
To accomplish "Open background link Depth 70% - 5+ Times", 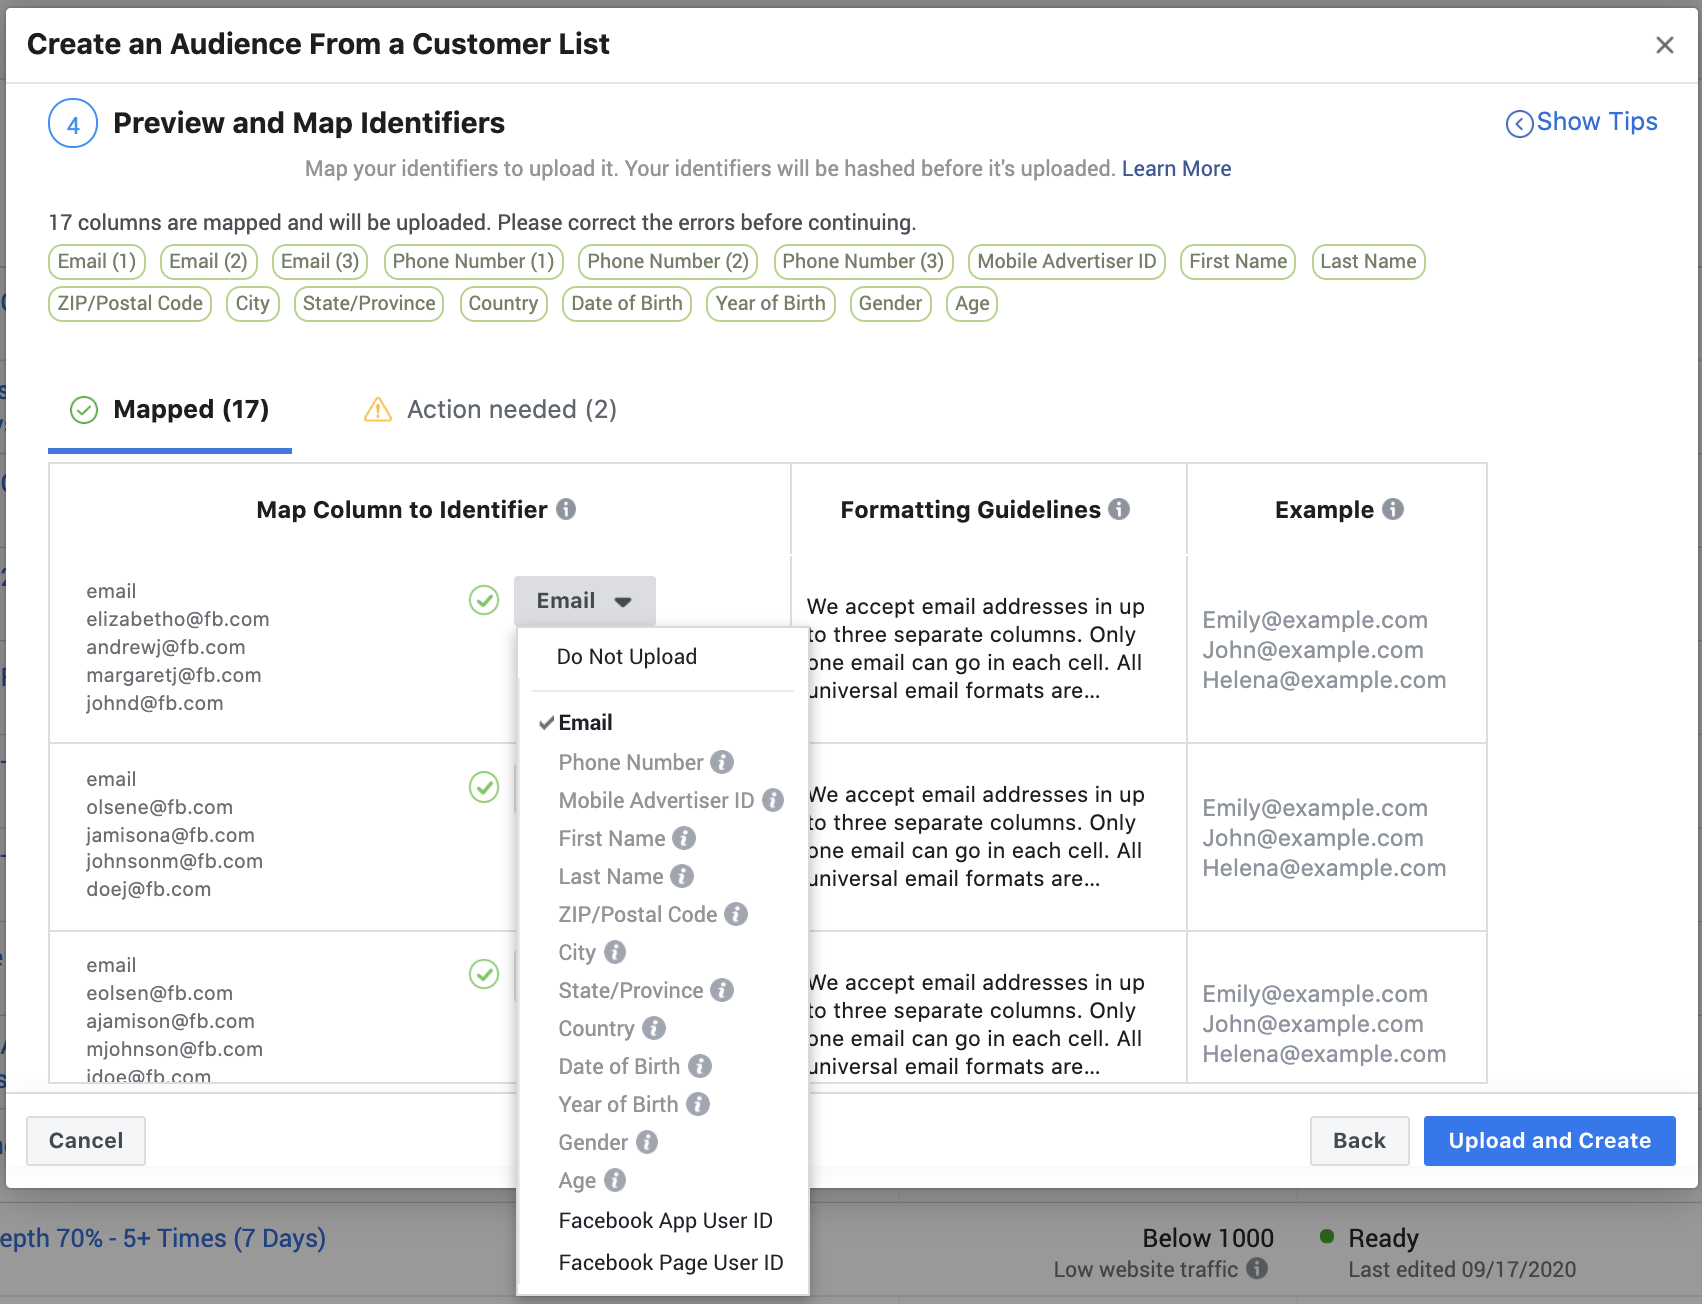I will (163, 1238).
